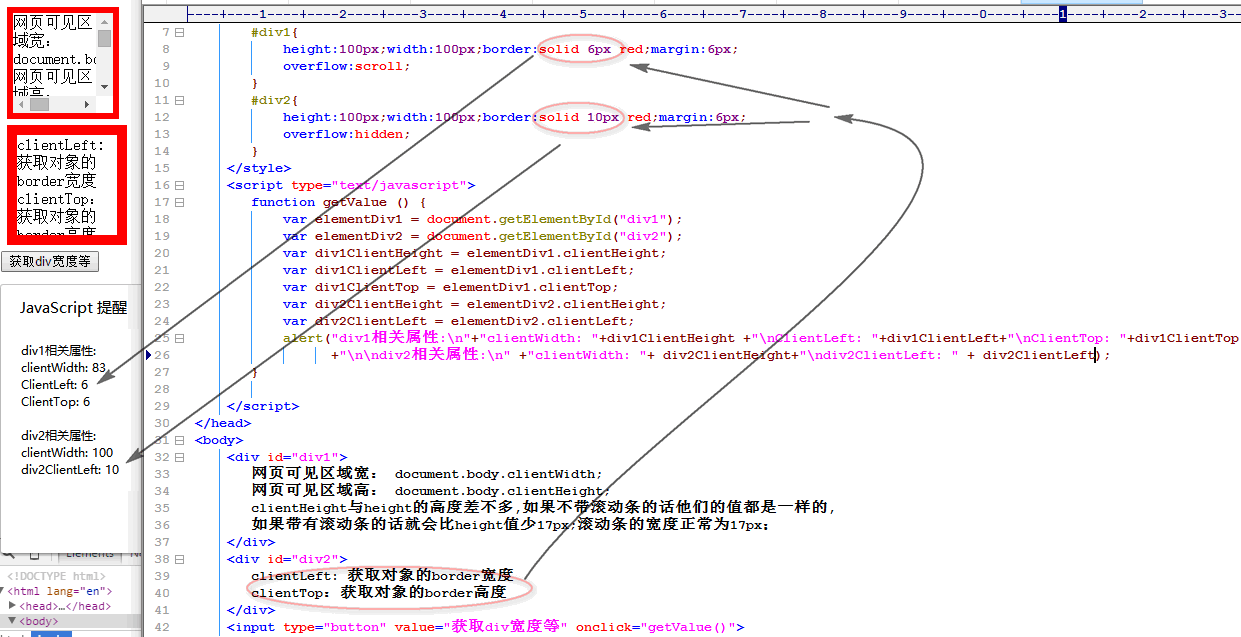Click line number 20 in the gutter

point(162,253)
